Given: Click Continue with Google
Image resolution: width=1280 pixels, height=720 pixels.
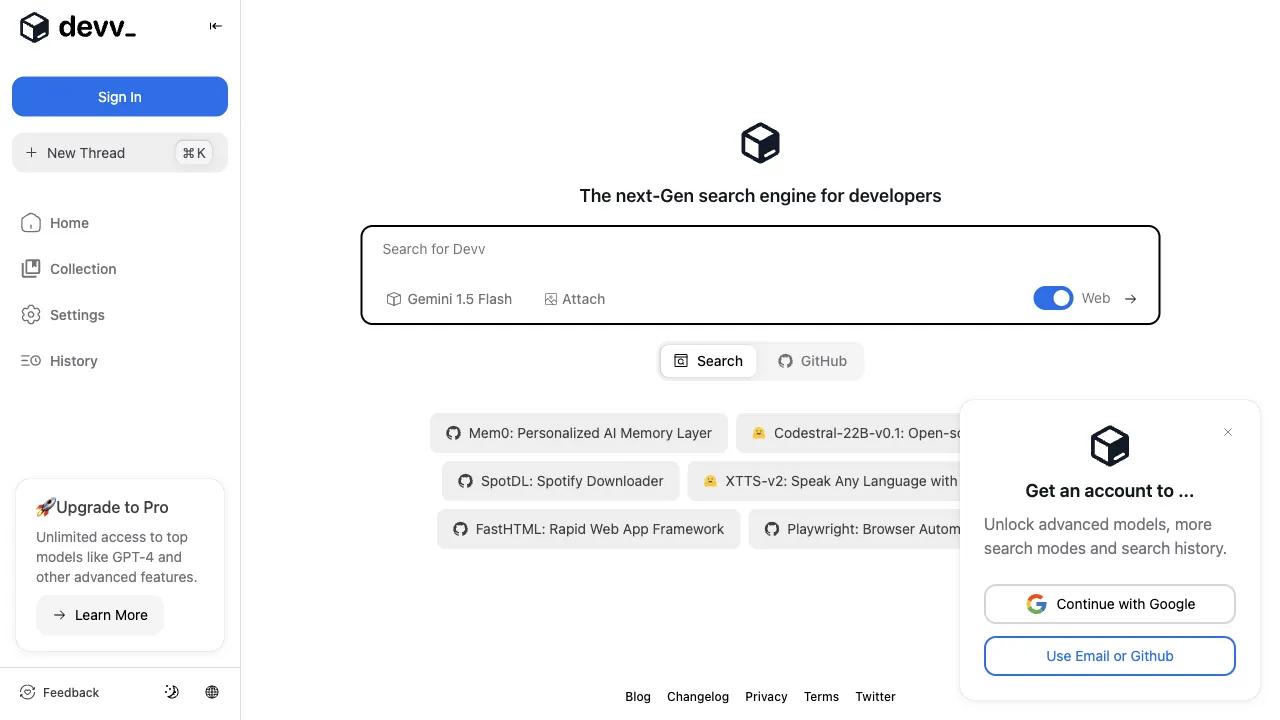Looking at the screenshot, I should 1110,604.
